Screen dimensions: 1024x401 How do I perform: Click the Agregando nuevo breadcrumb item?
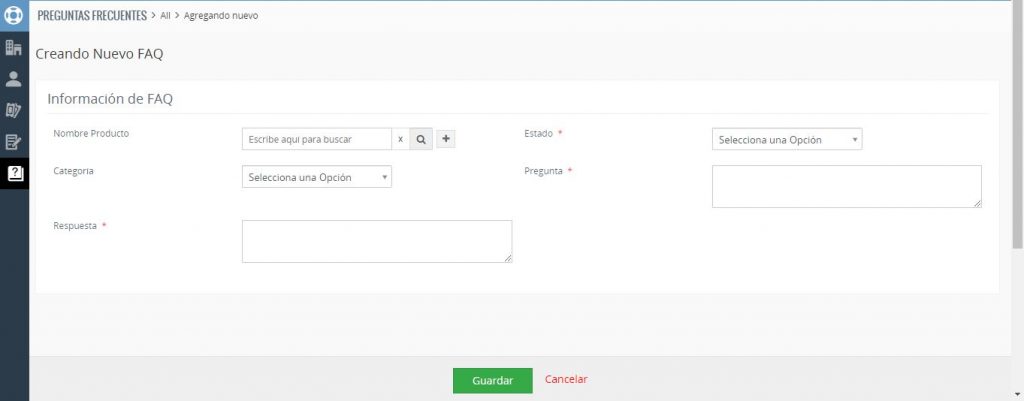point(222,16)
